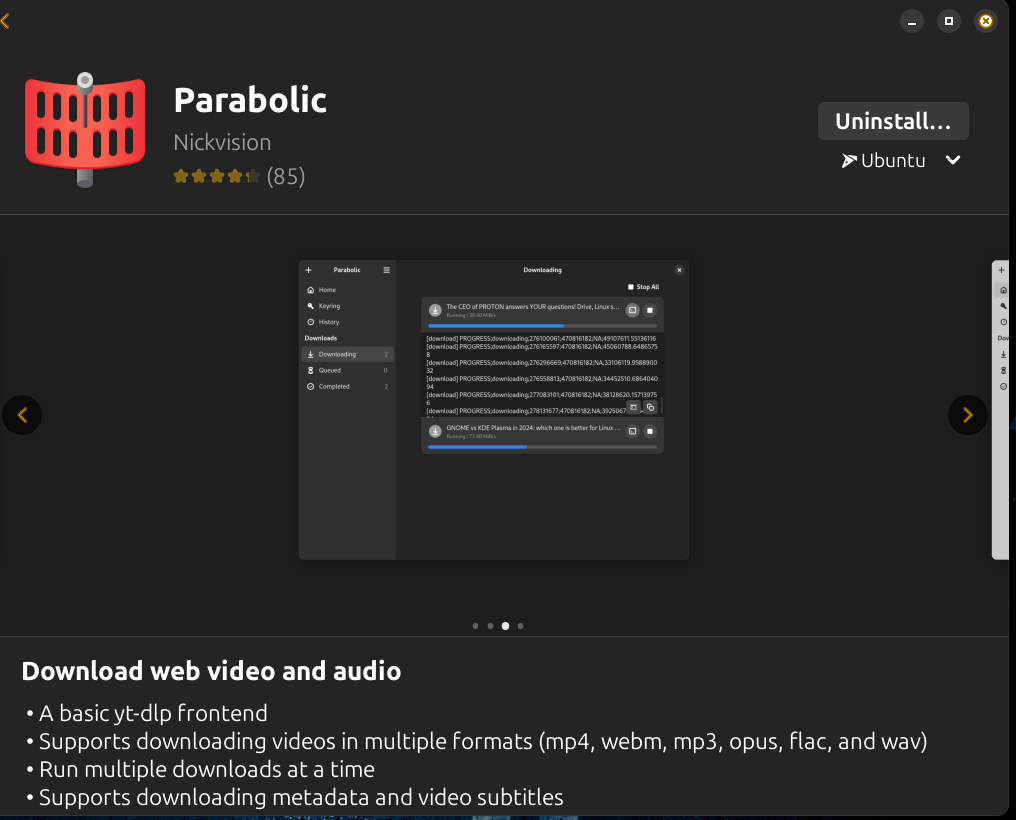Click the line about multiple video formats

pos(483,742)
